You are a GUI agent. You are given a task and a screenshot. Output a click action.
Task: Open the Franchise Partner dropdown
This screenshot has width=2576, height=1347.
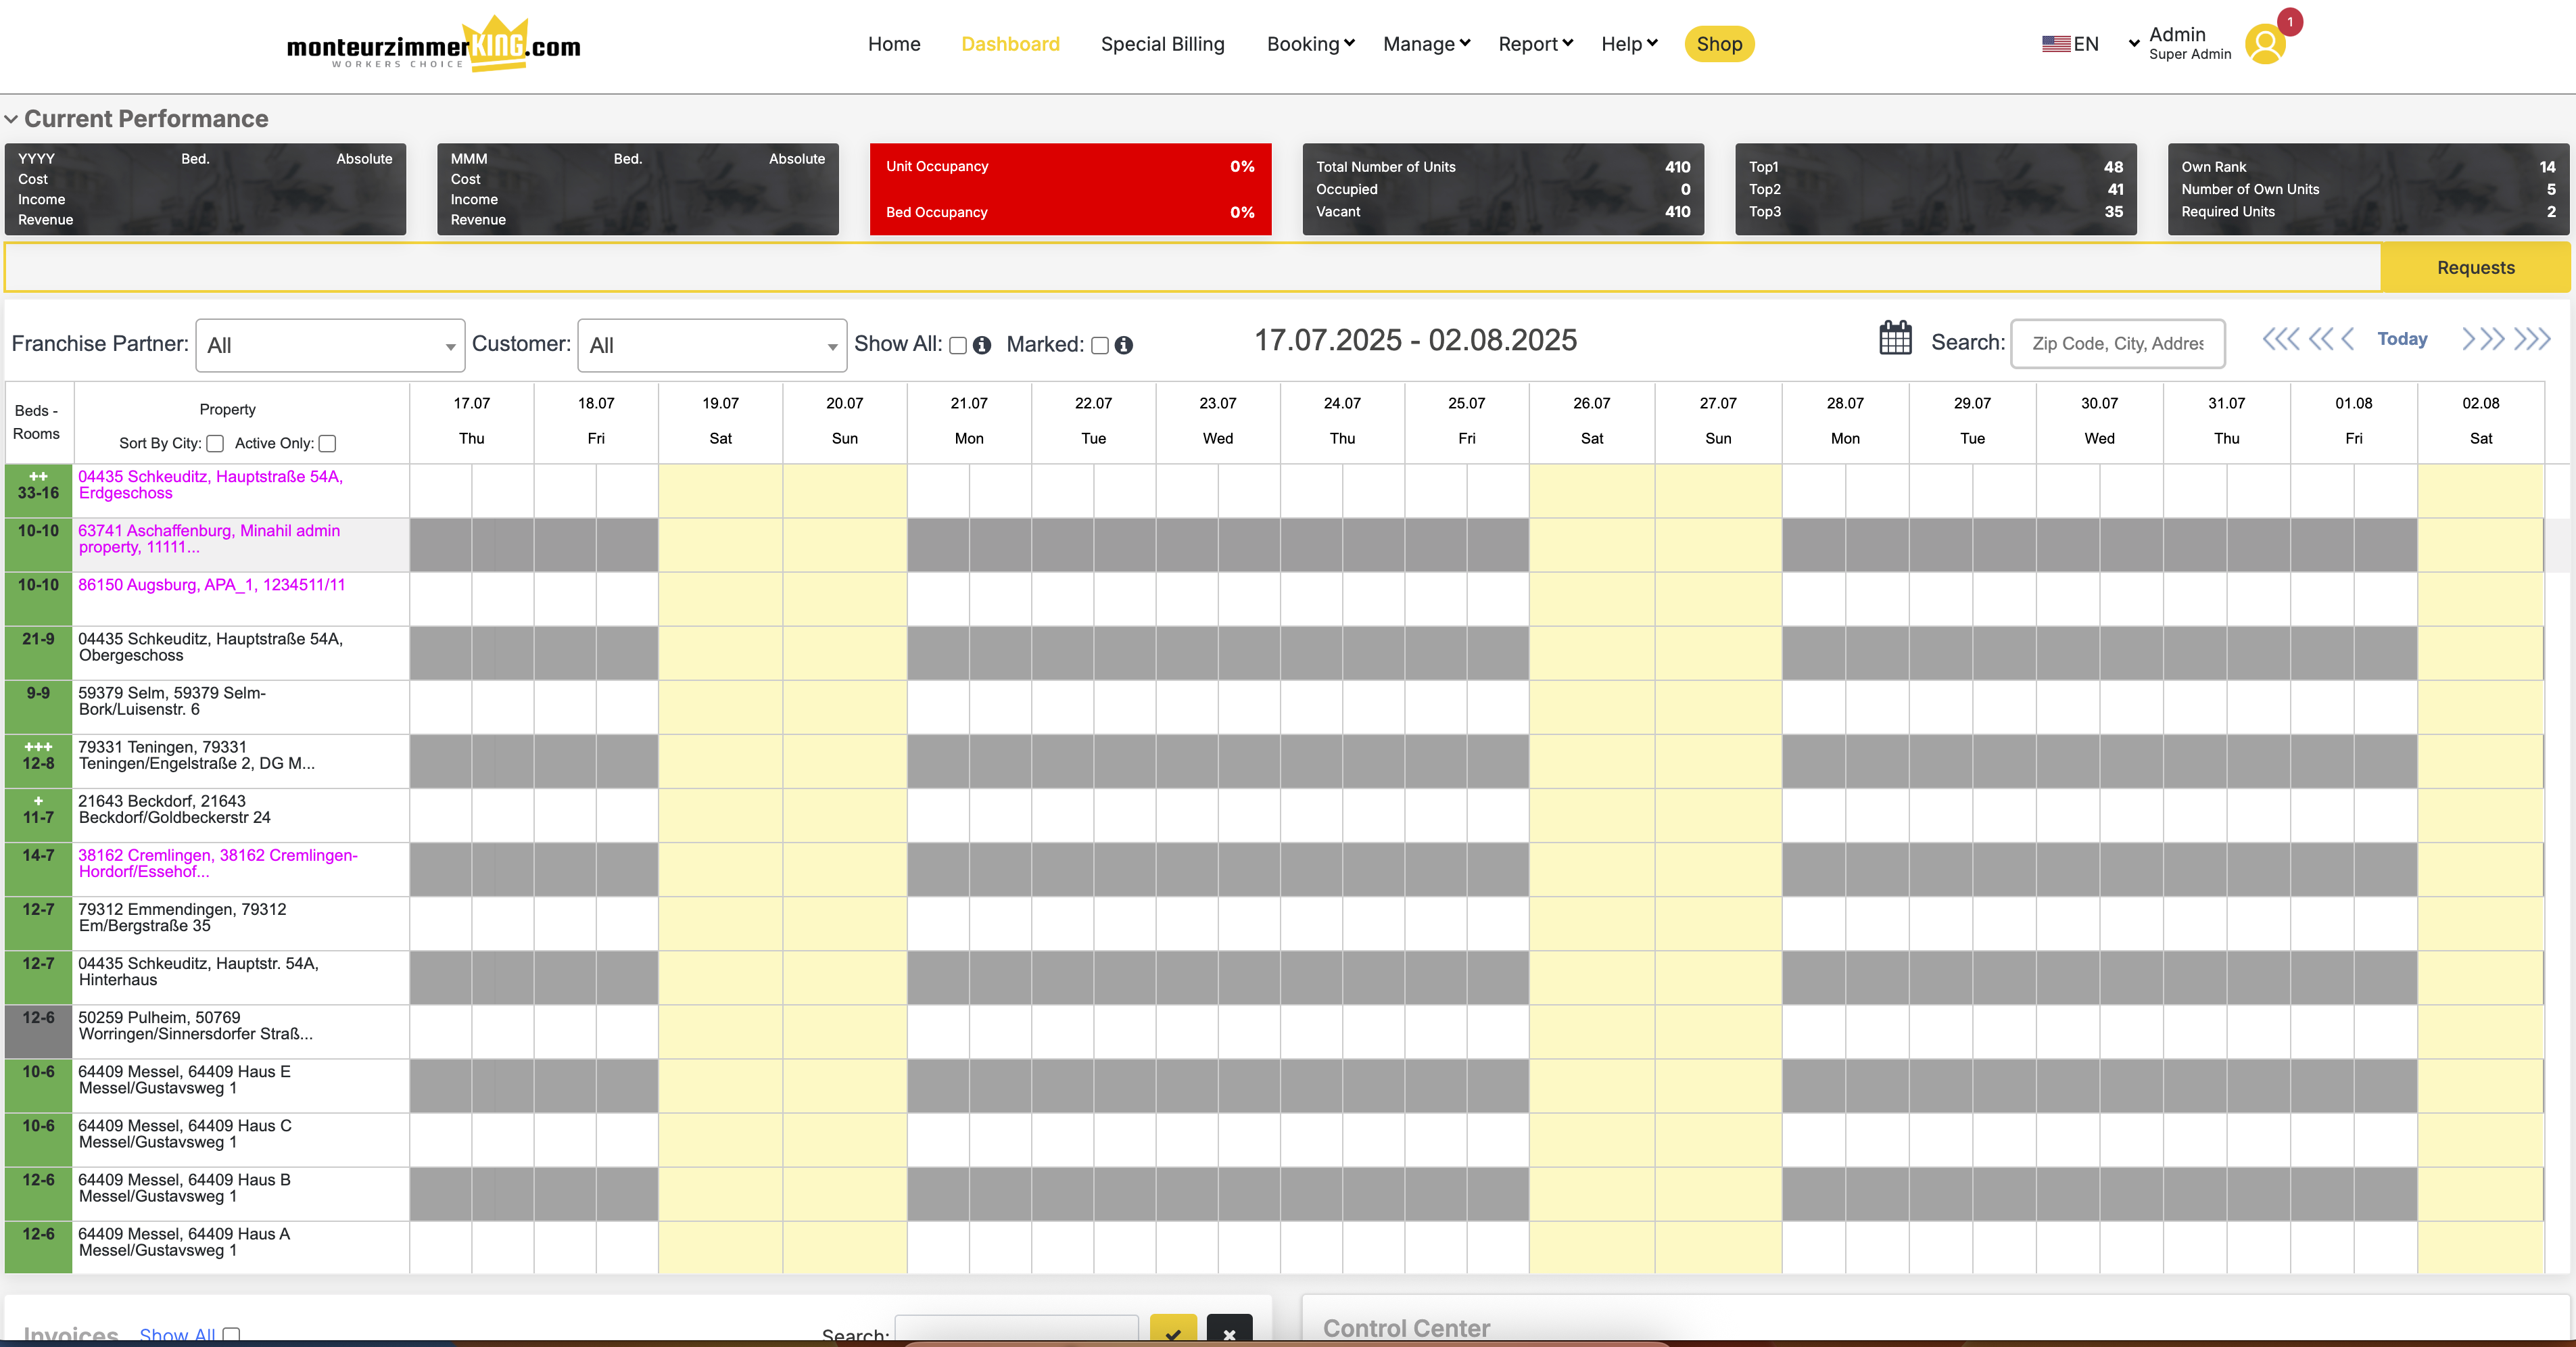(330, 345)
